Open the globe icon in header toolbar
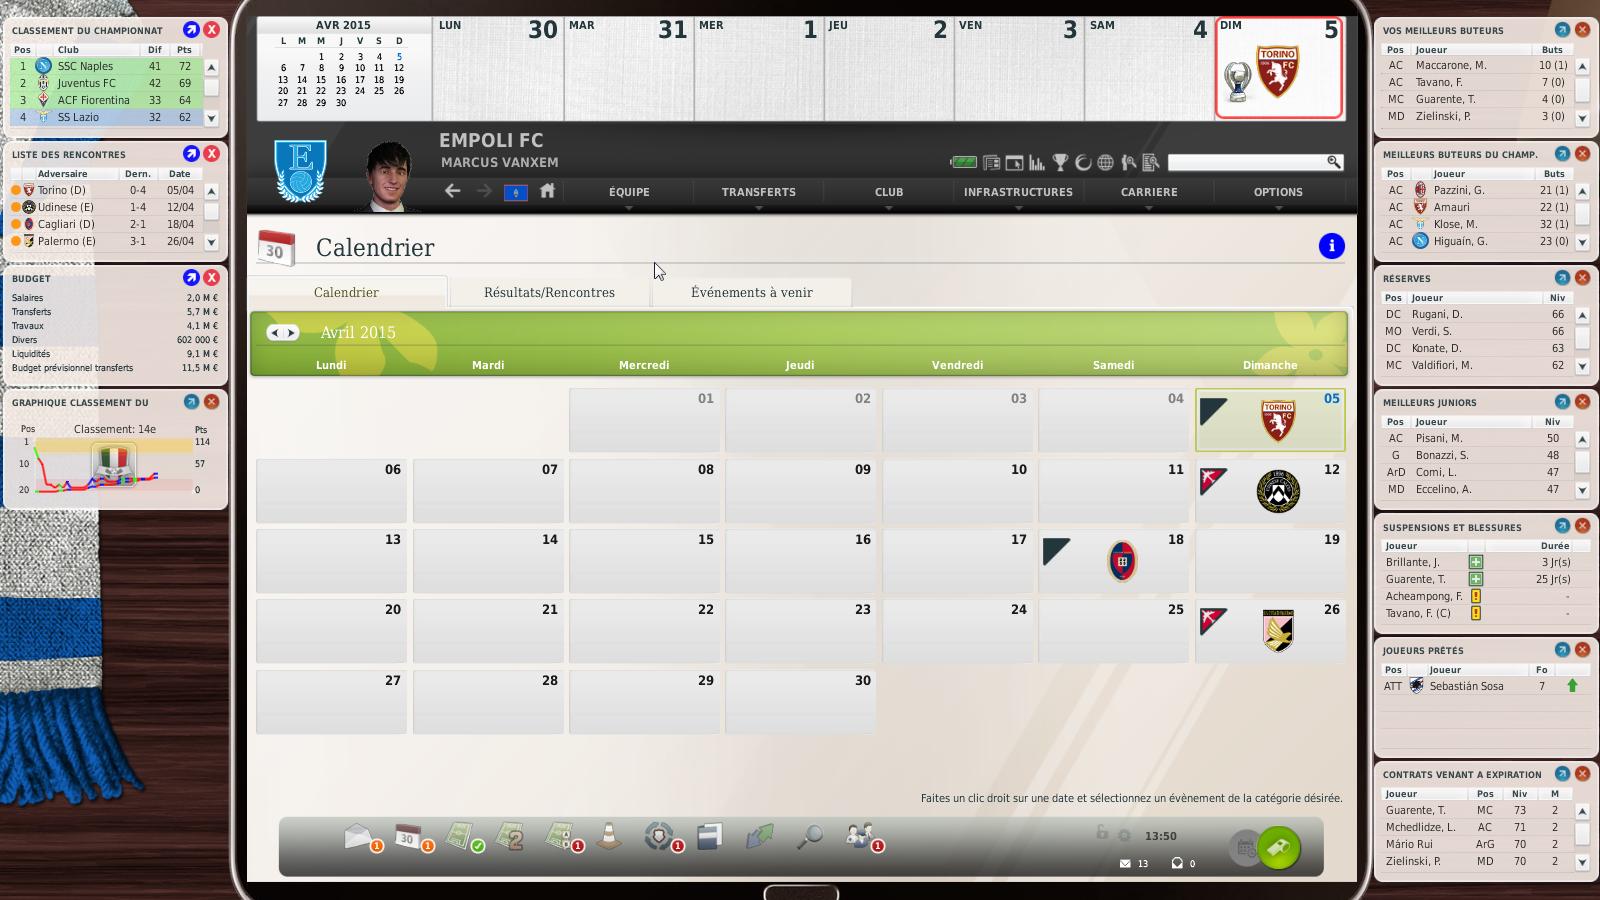 pyautogui.click(x=1106, y=162)
